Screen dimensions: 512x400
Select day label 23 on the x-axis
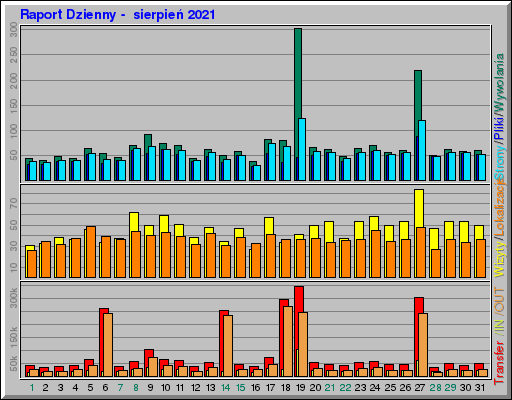(x=360, y=388)
